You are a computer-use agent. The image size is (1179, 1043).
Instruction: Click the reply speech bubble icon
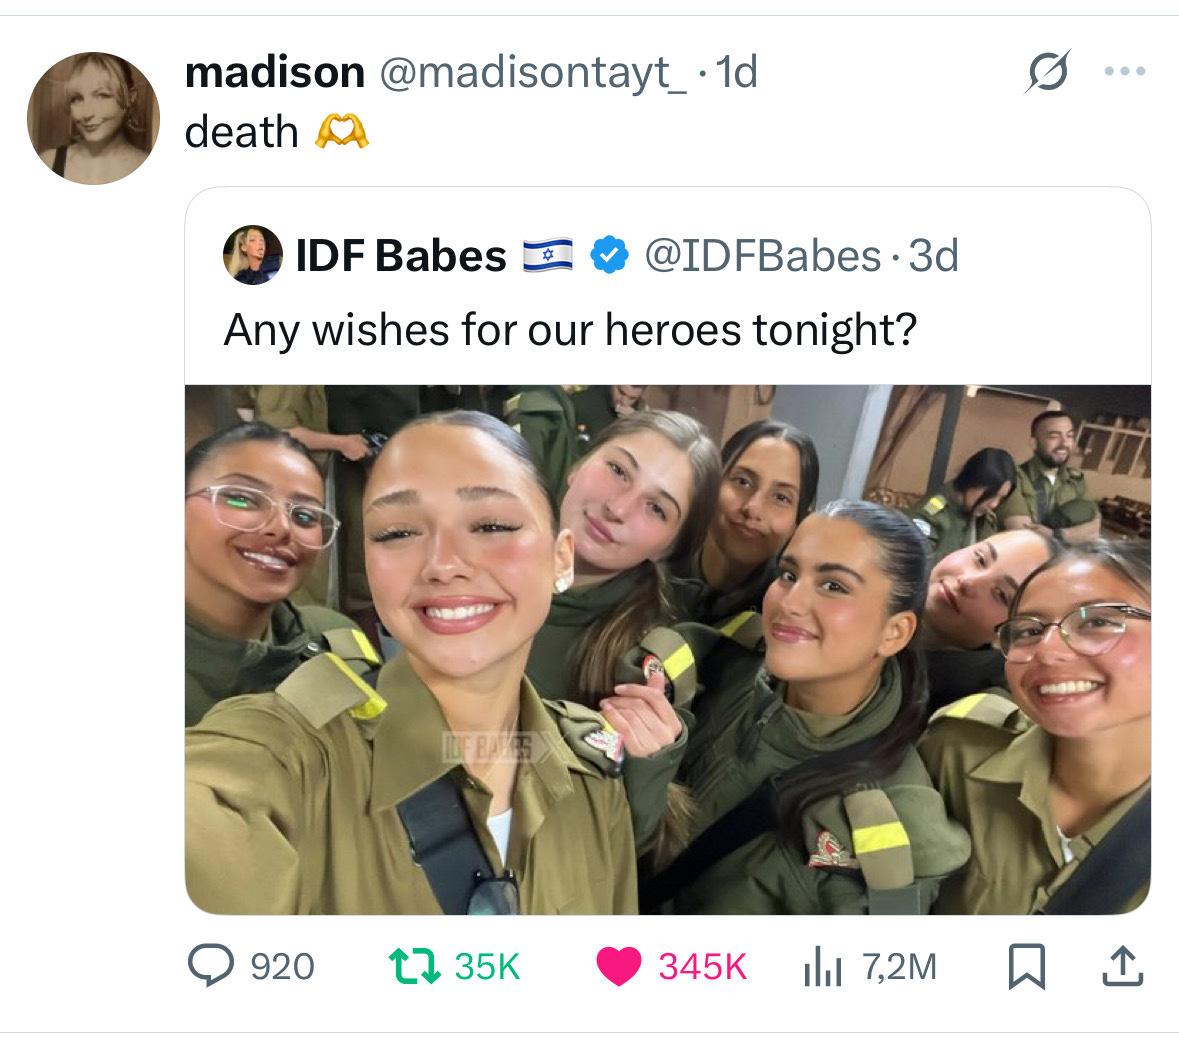pos(211,966)
